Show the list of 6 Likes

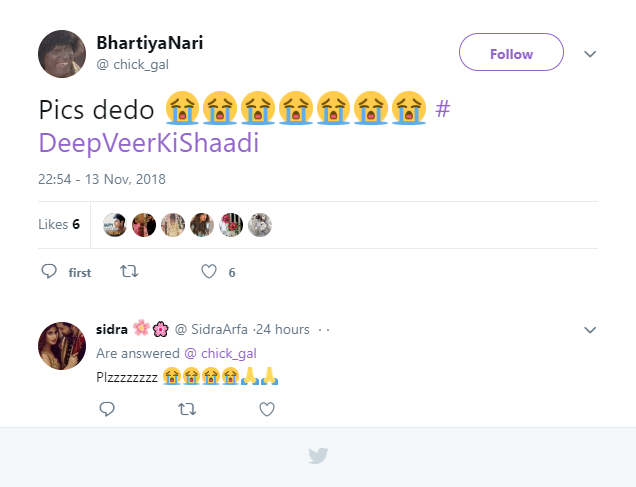[59, 224]
